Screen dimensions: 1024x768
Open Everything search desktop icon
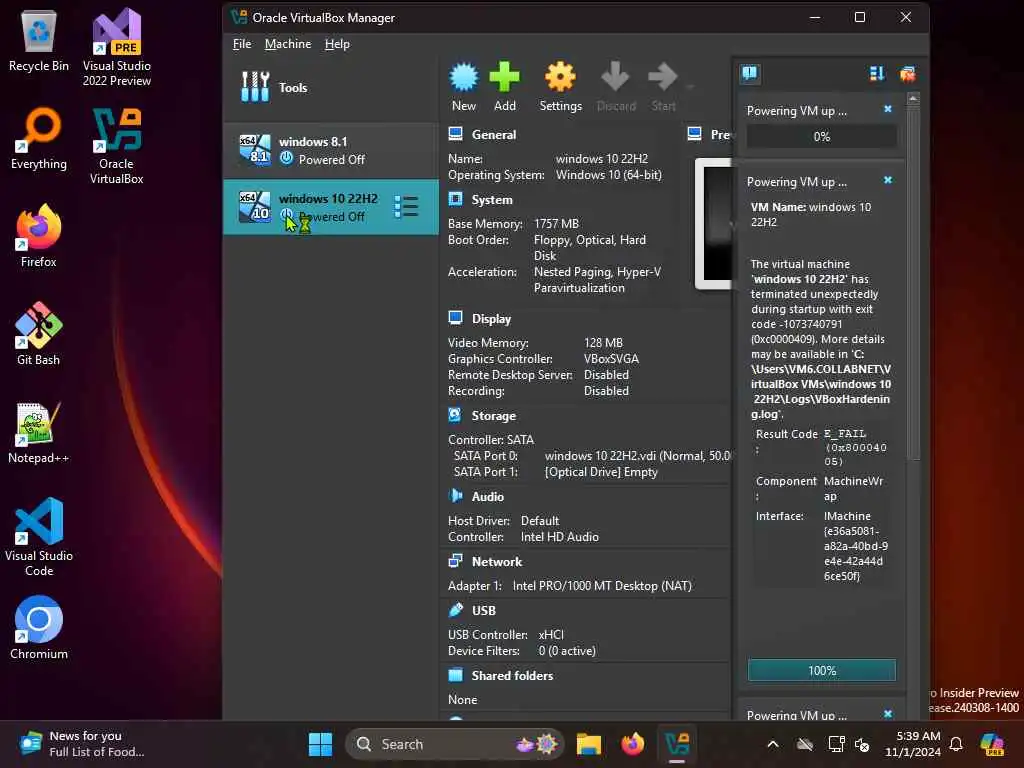[39, 138]
